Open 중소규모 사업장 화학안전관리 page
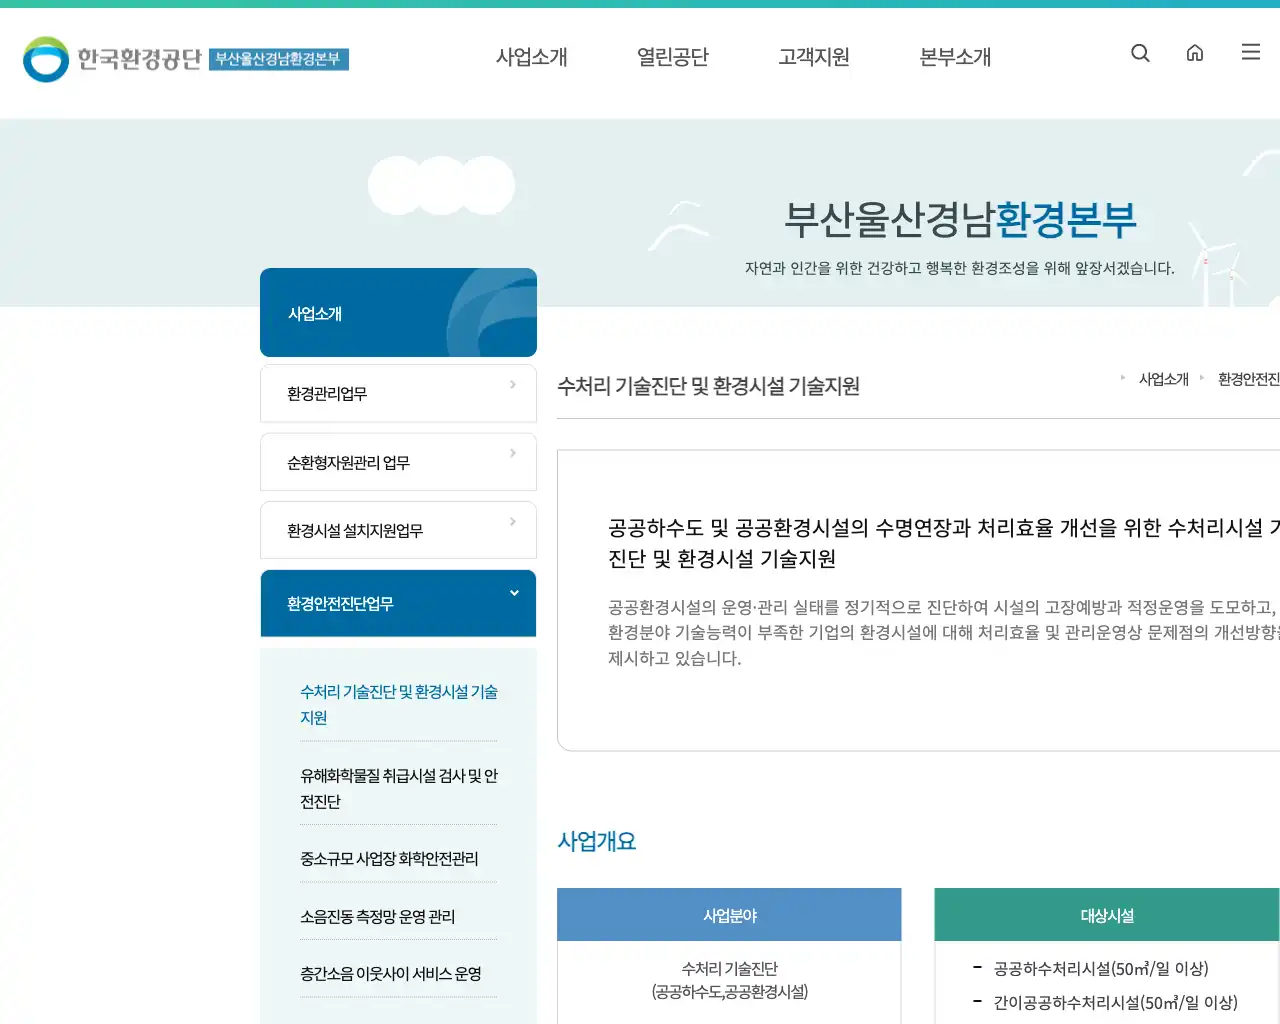Image resolution: width=1280 pixels, height=1024 pixels. coord(390,858)
